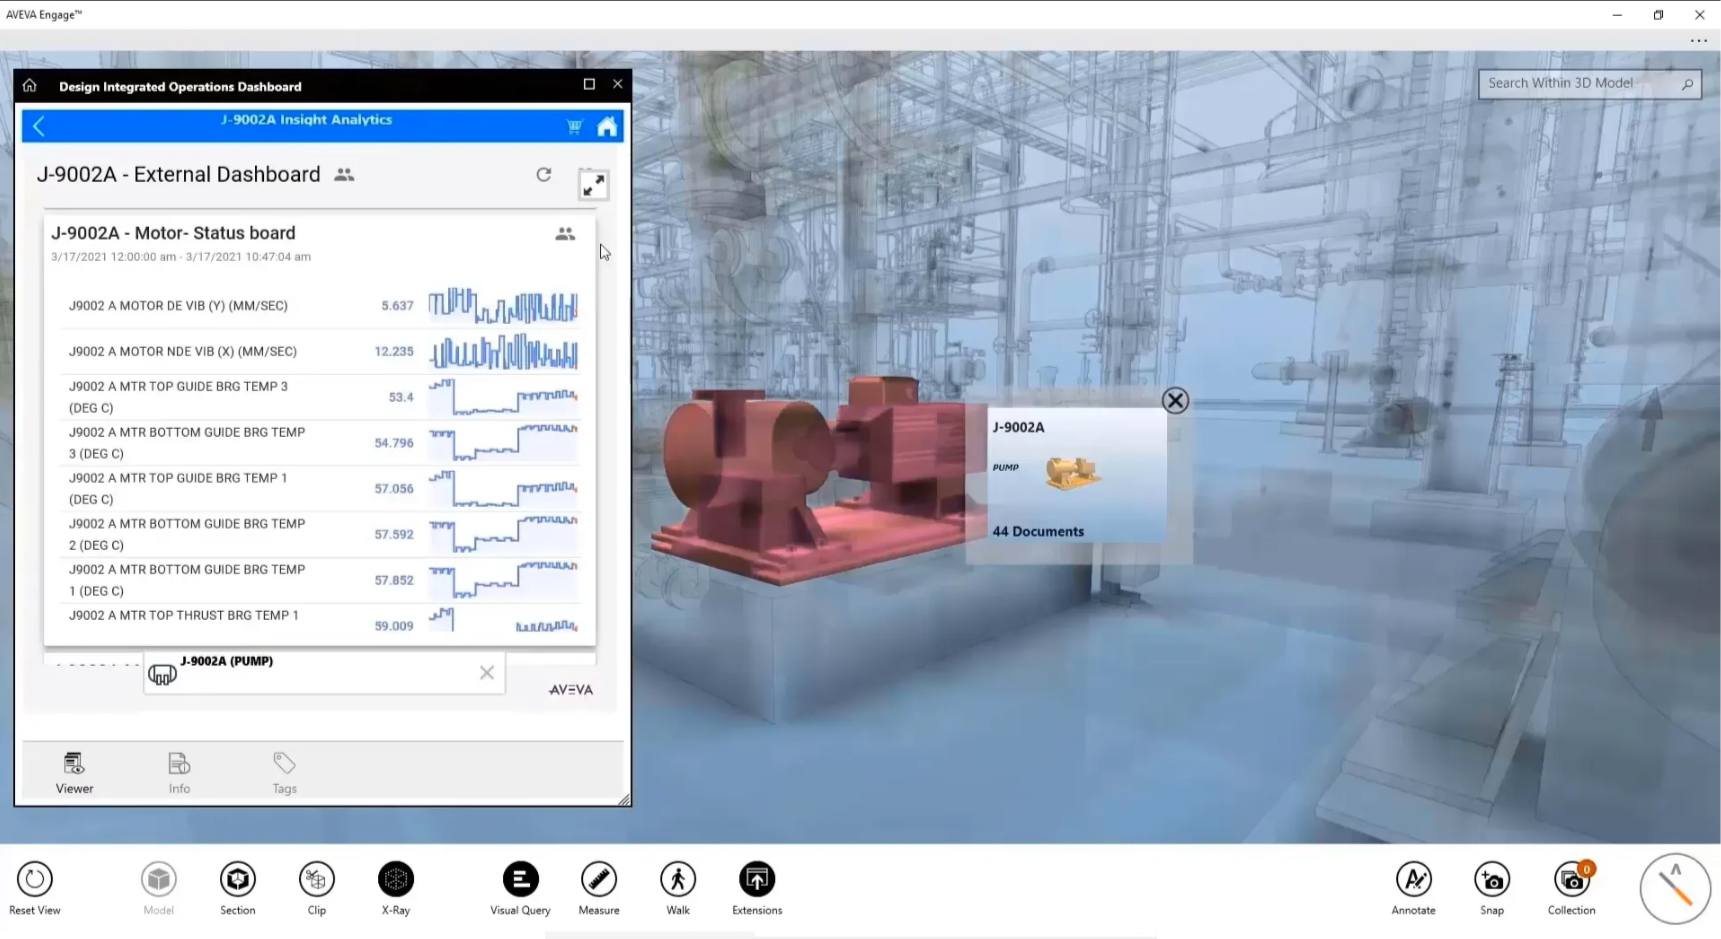Click sparkline chart for MOTOR DE VIB (Y)

coord(503,306)
